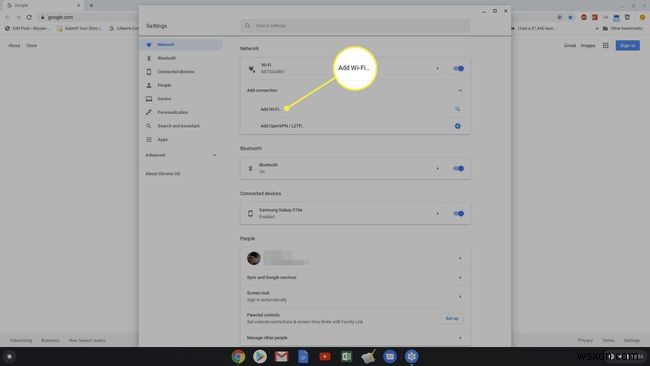Image resolution: width=650 pixels, height=366 pixels.
Task: Open Sync and Google services arrow
Action: tap(460, 278)
